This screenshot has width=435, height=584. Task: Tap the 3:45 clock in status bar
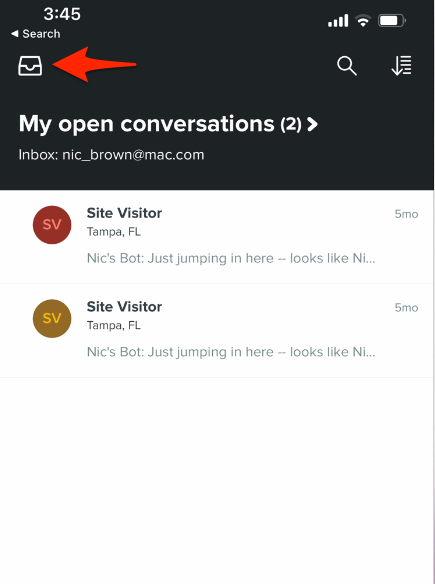tap(62, 14)
